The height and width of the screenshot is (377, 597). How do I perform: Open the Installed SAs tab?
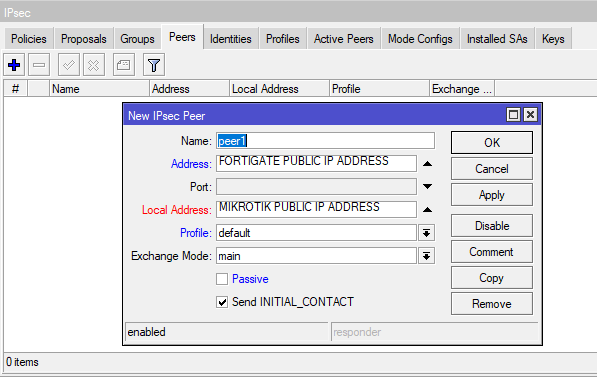(x=497, y=39)
